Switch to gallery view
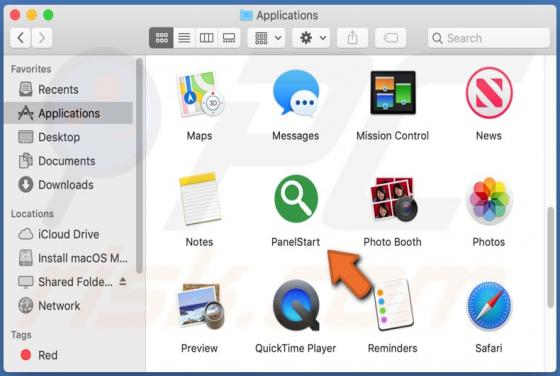Image resolution: width=560 pixels, height=376 pixels. [x=229, y=37]
